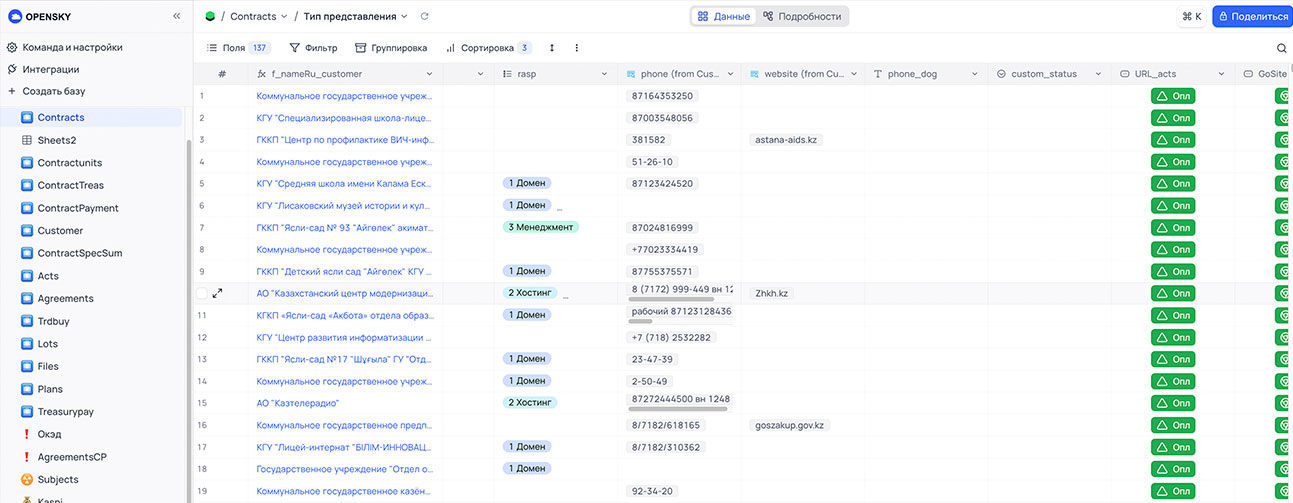Click the Acts table icon in sidebar
1293x503 pixels.
(x=27, y=276)
